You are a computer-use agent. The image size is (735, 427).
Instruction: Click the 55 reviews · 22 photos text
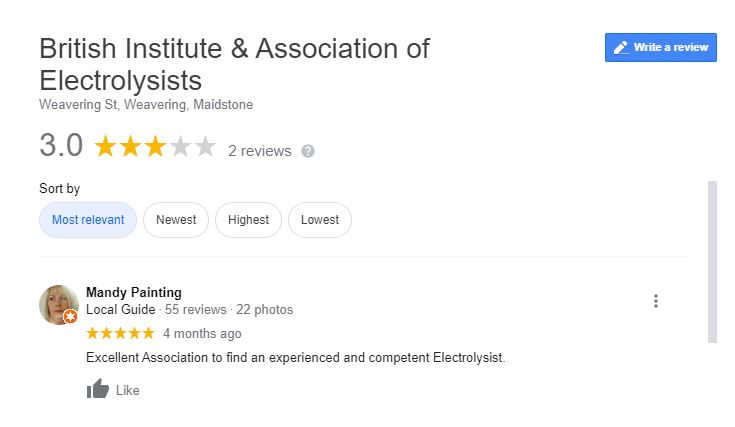tap(229, 310)
